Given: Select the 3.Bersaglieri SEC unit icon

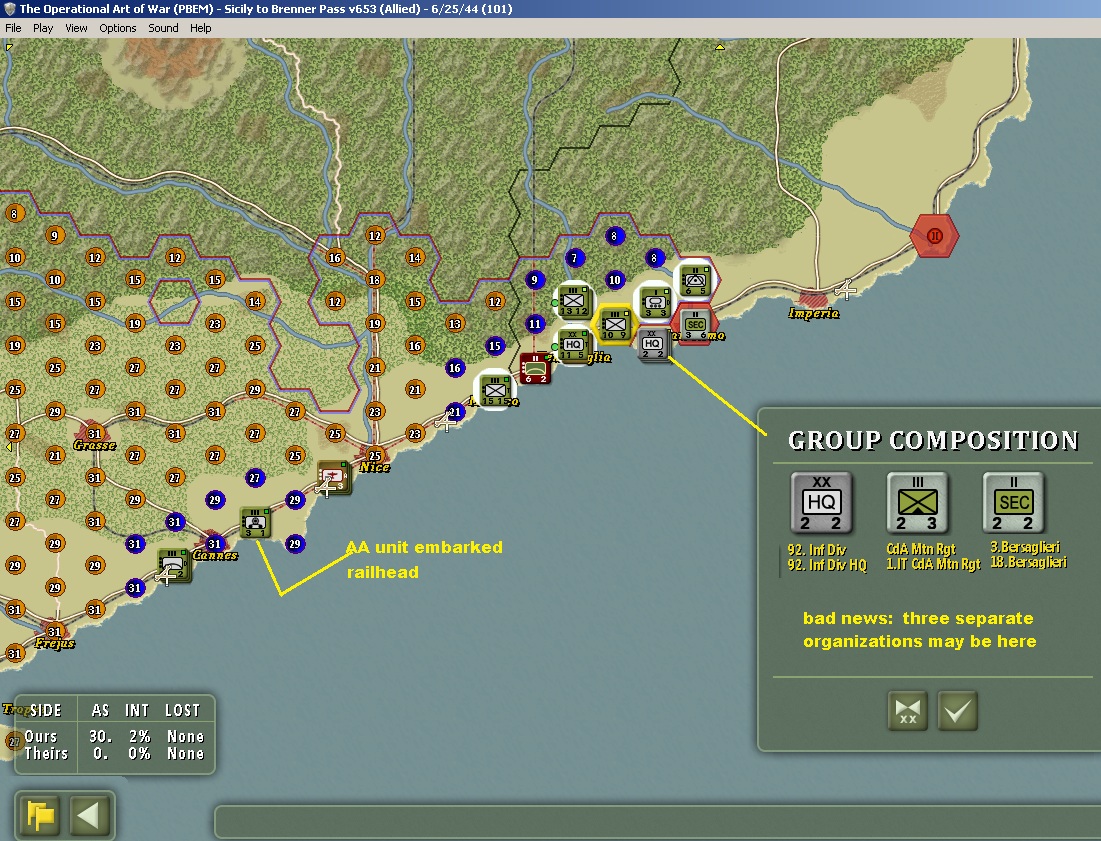Looking at the screenshot, I should coord(1013,503).
